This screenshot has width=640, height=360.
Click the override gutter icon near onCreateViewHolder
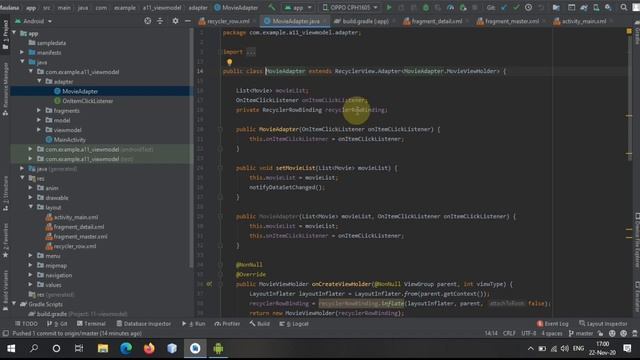(x=209, y=284)
